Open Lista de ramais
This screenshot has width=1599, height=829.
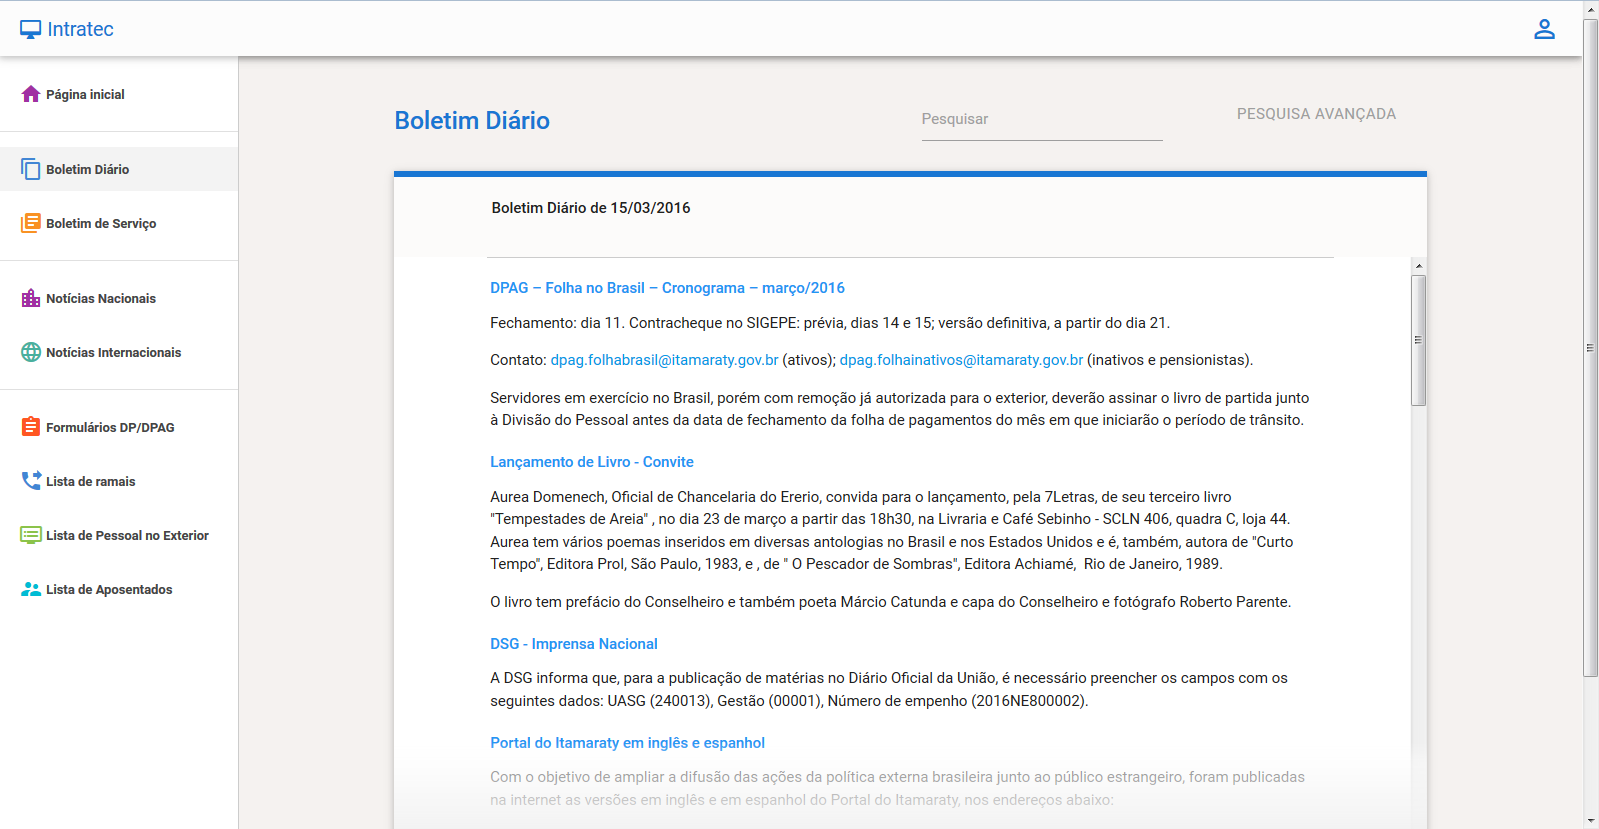tap(119, 481)
